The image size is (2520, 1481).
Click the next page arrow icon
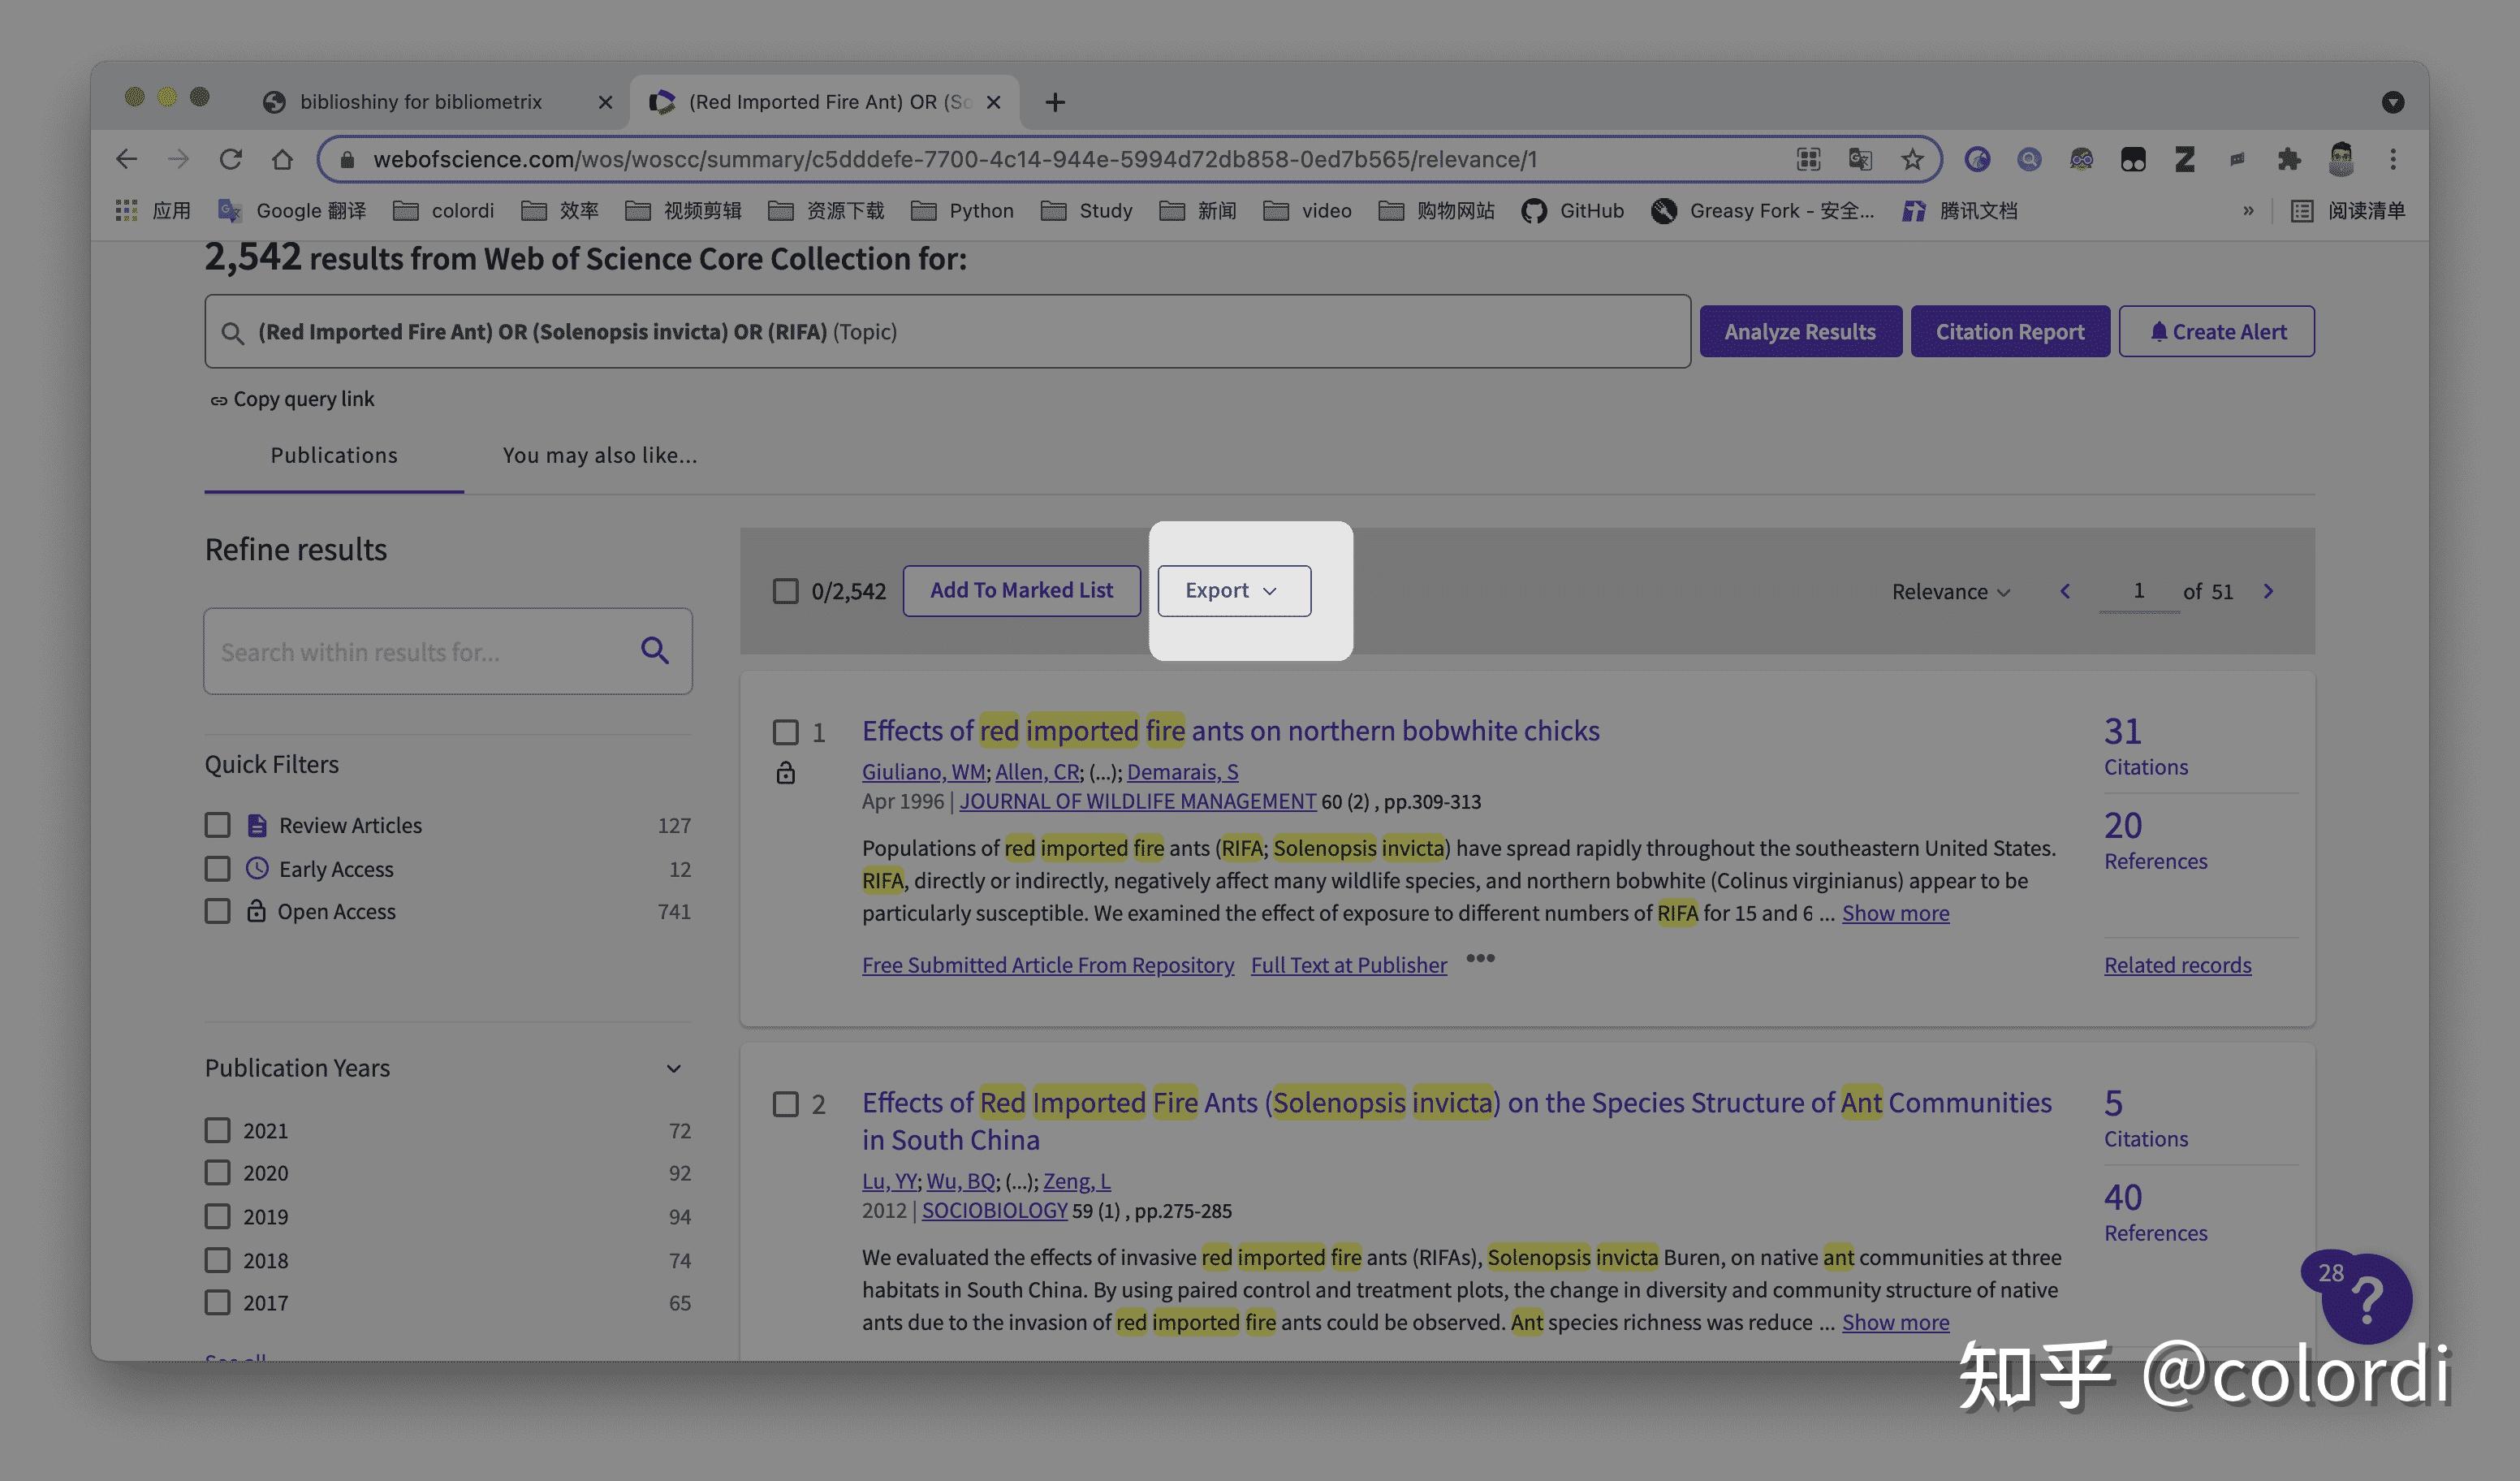pyautogui.click(x=2268, y=591)
